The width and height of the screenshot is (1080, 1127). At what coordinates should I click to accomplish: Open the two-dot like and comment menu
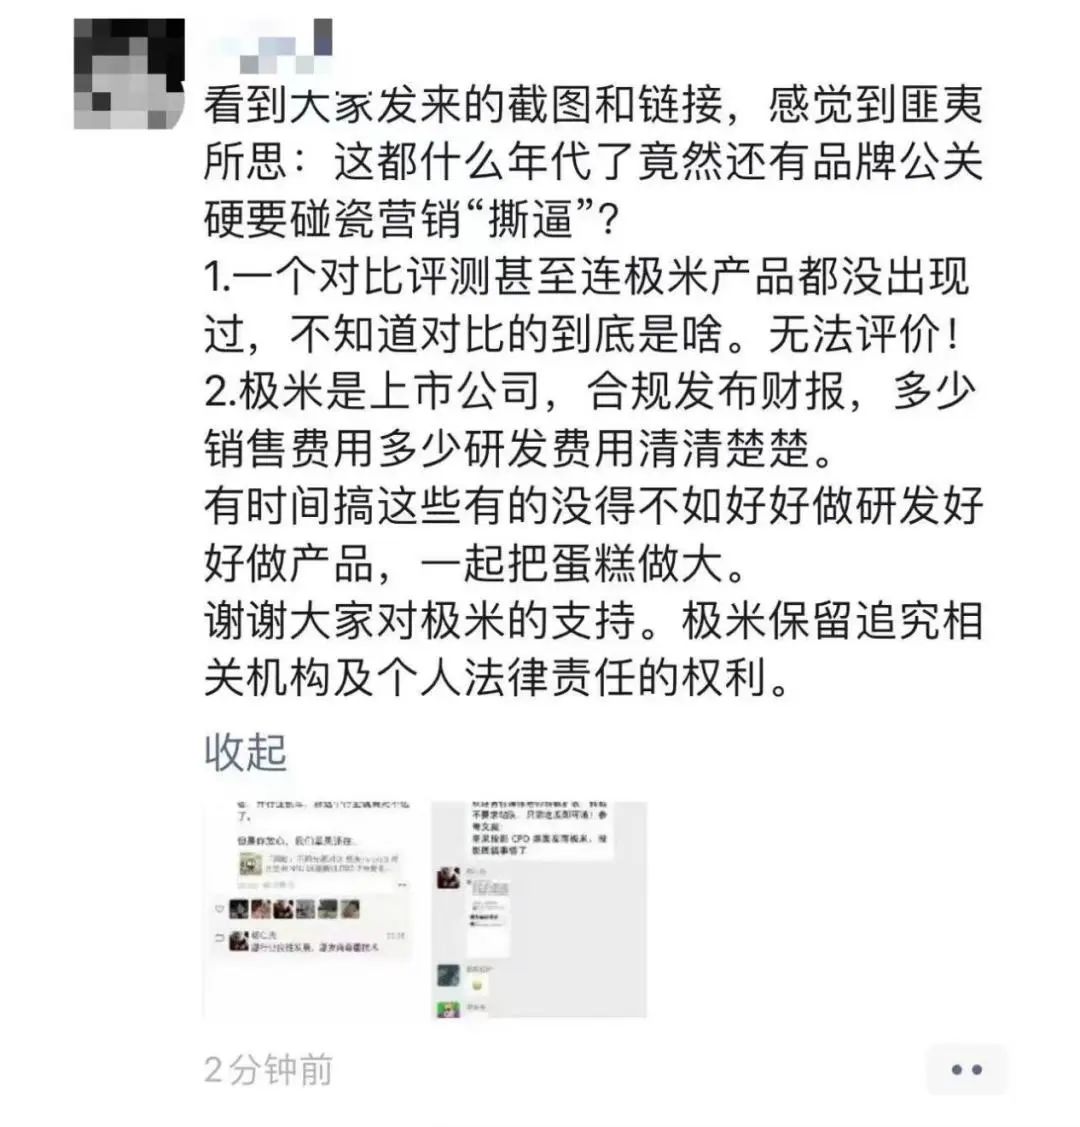[x=966, y=1070]
